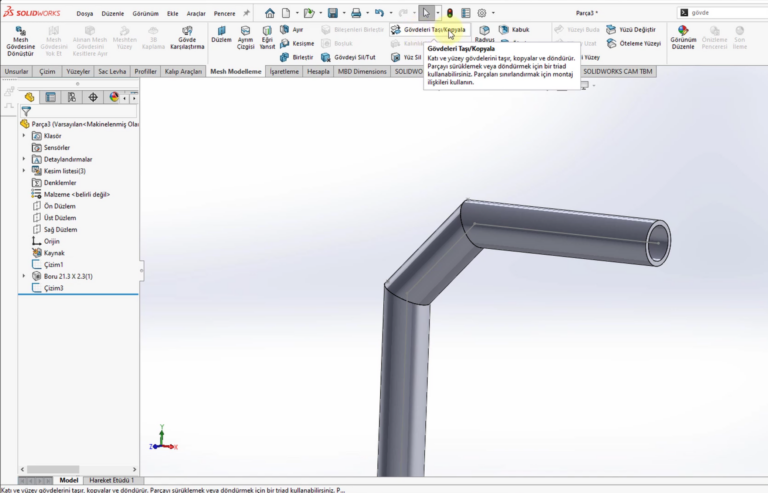Viewport: 768px width, 493px height.
Task: Click the Mesh Gövdesine Dönüştür tool
Action: click(x=20, y=41)
